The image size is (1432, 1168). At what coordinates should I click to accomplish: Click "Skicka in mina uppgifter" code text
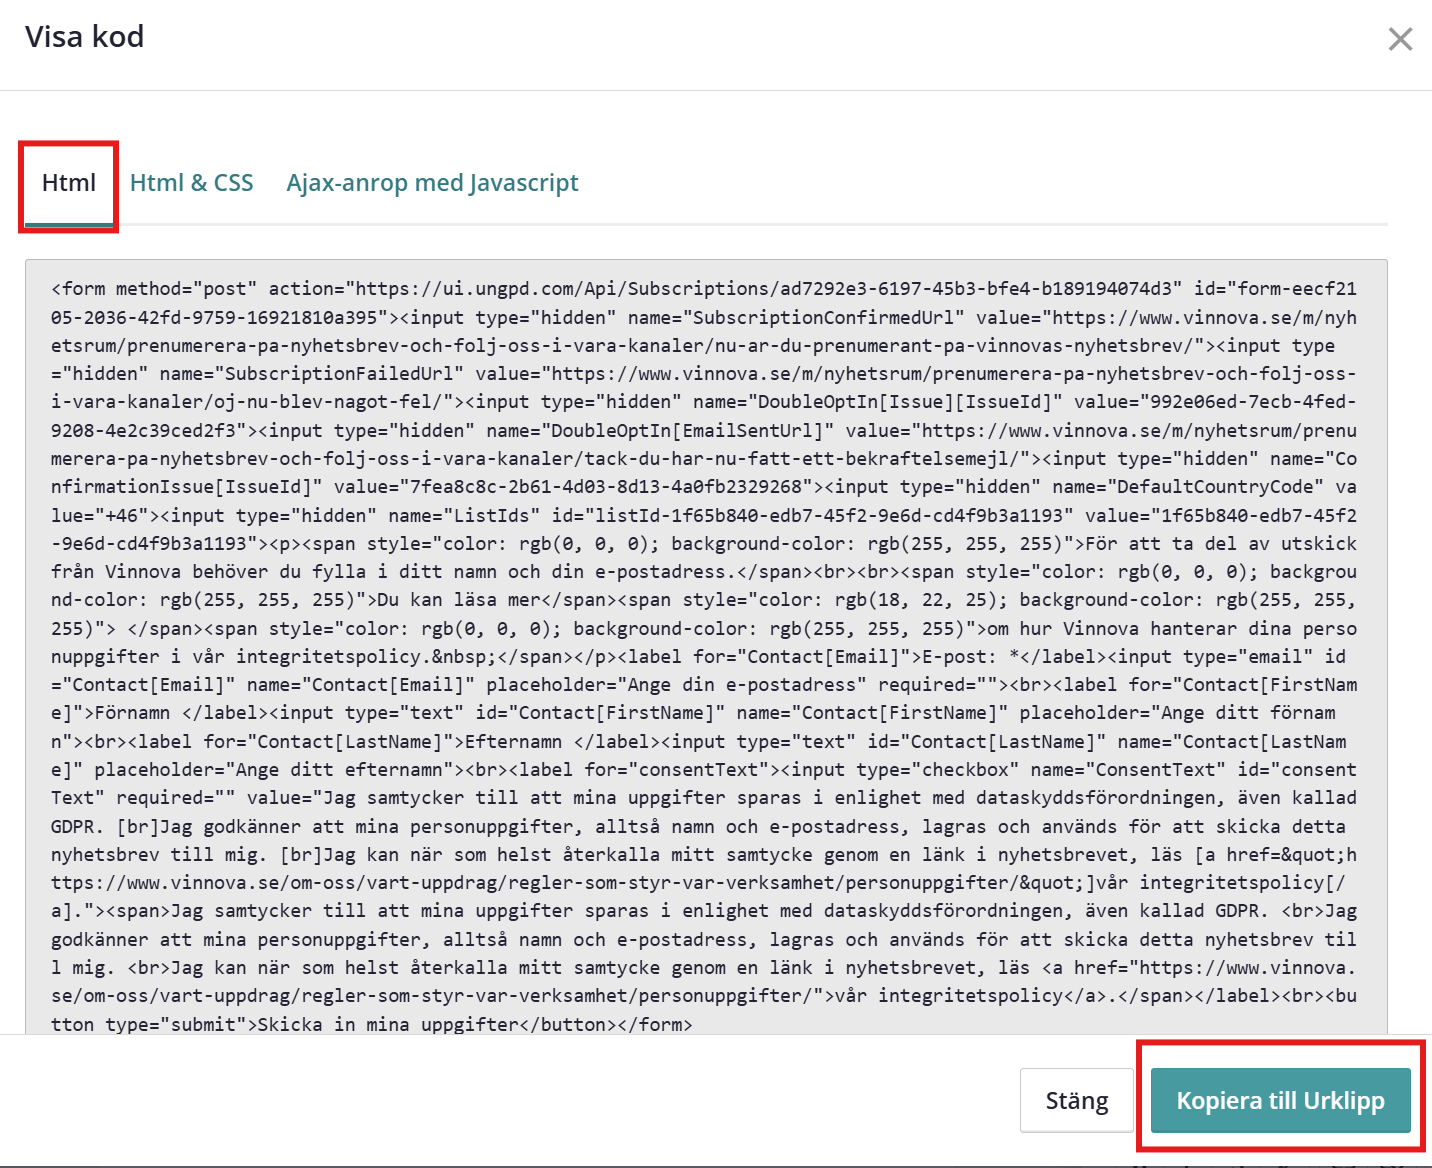(x=389, y=1025)
